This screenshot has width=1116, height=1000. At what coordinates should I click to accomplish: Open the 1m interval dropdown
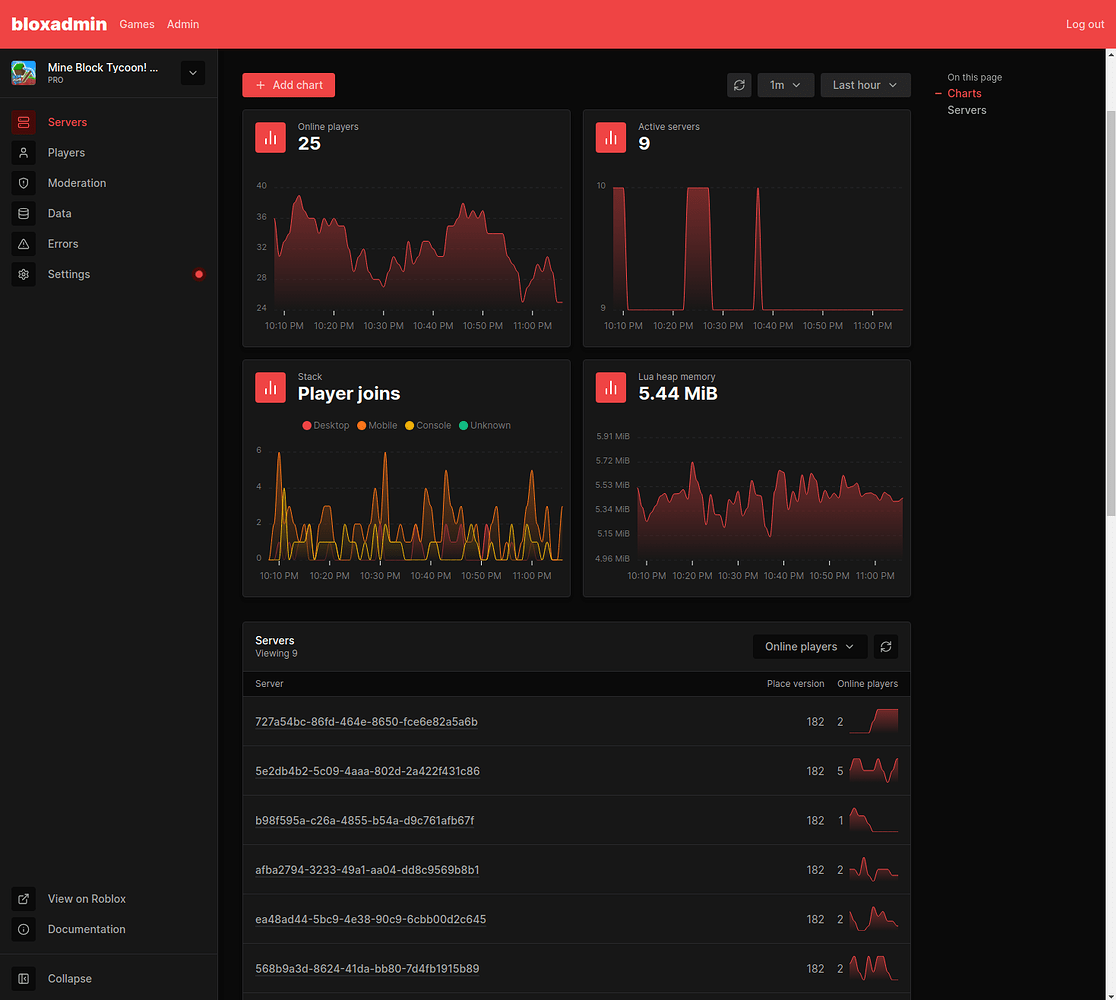[785, 85]
